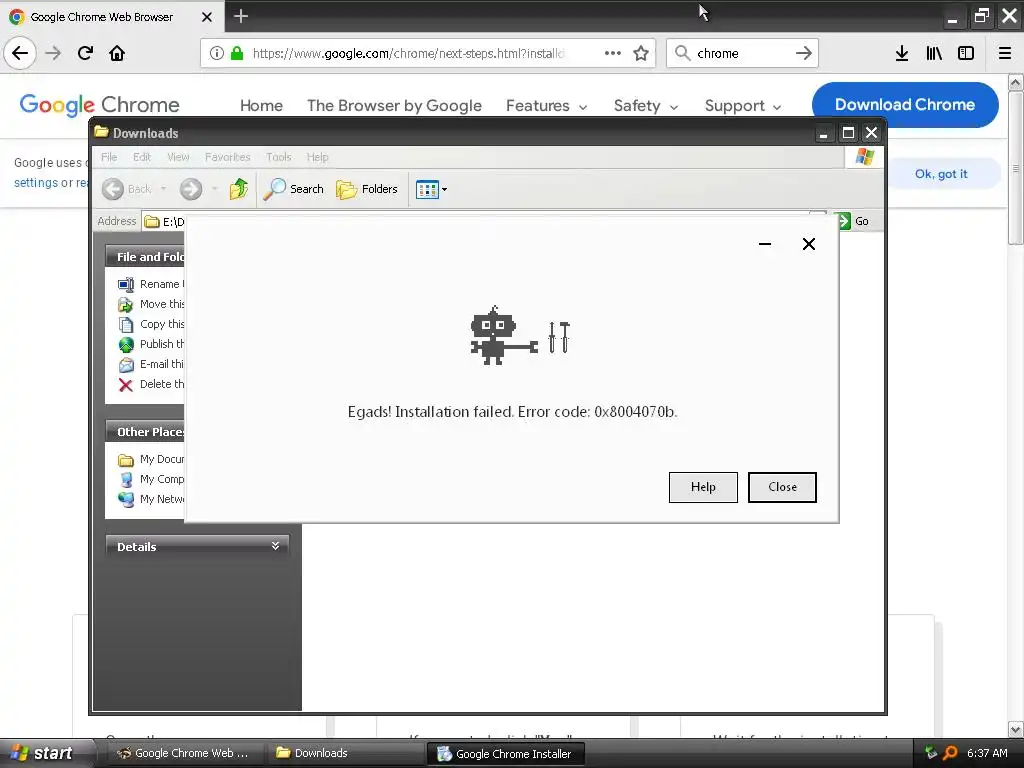Click the search go arrow

804,53
